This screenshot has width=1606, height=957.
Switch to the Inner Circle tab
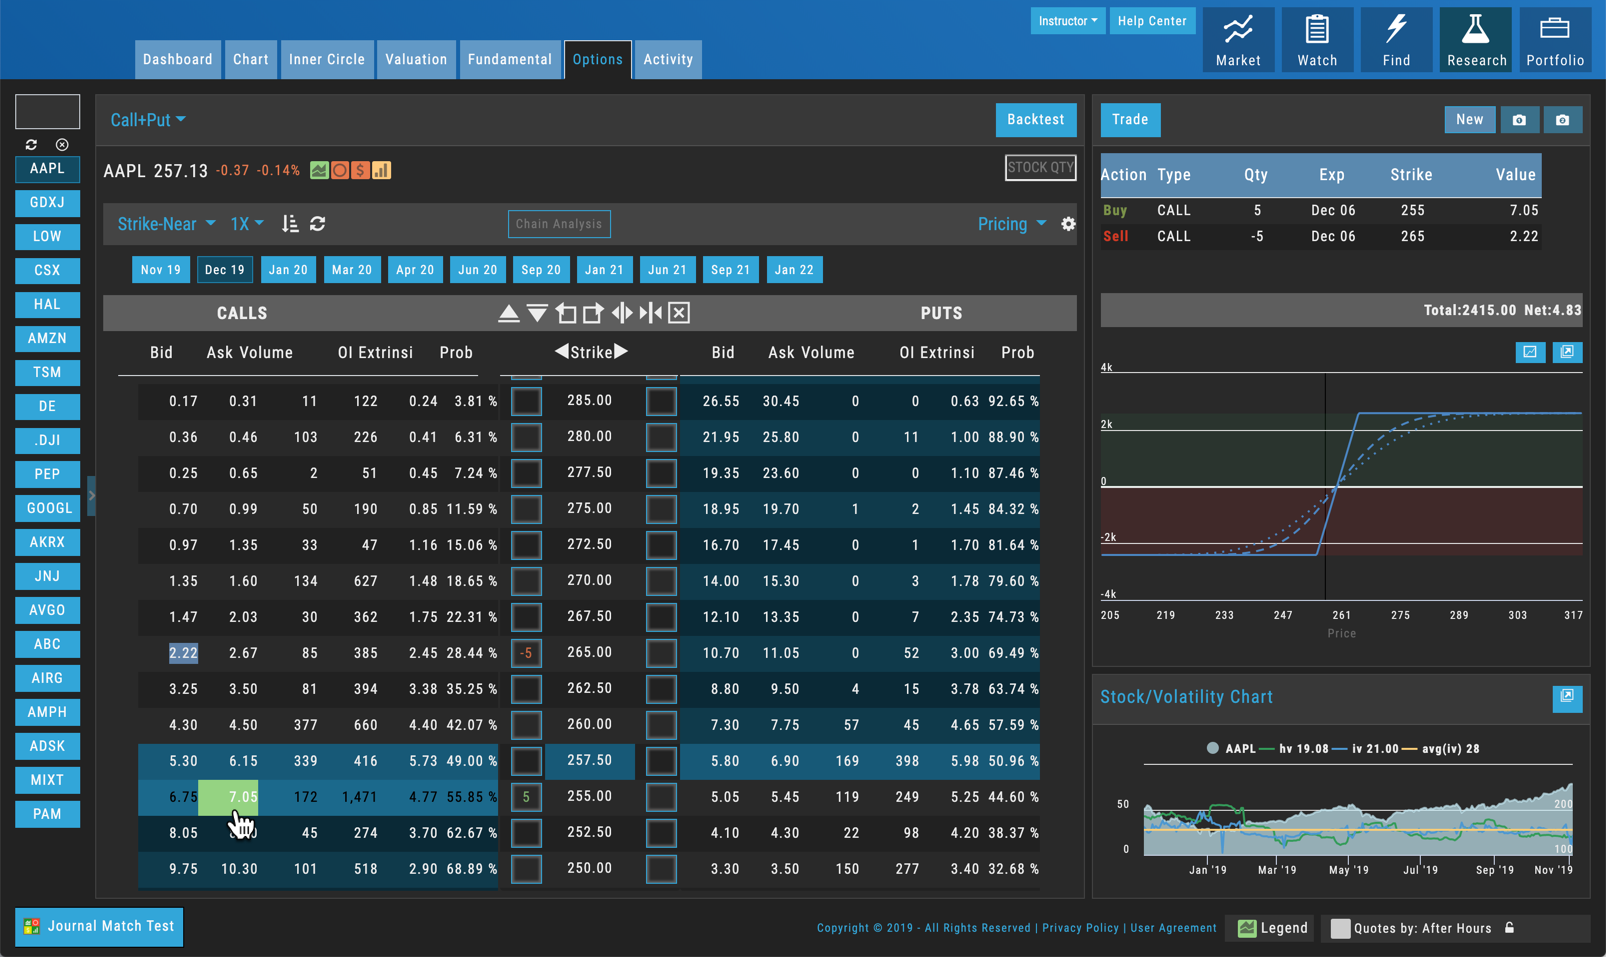coord(327,59)
